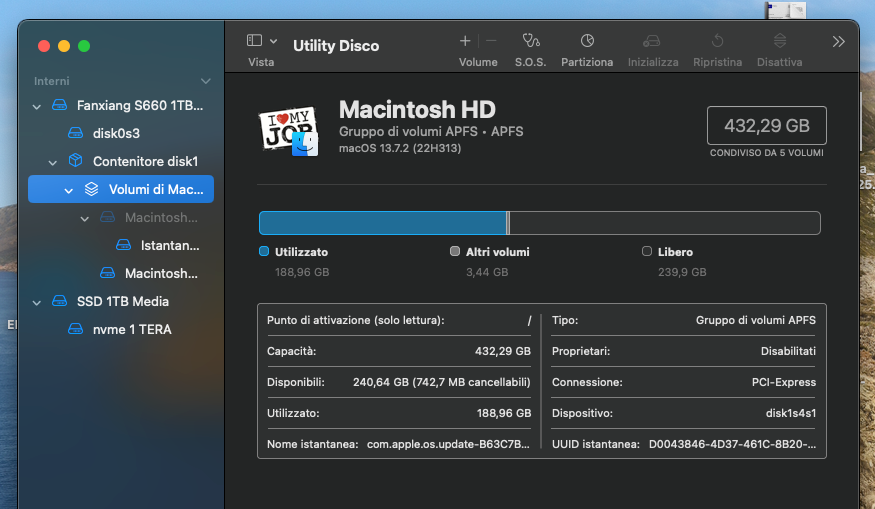The width and height of the screenshot is (875, 509).
Task: Click macOS 13.7.2 (22H313) version text
Action: (x=400, y=148)
